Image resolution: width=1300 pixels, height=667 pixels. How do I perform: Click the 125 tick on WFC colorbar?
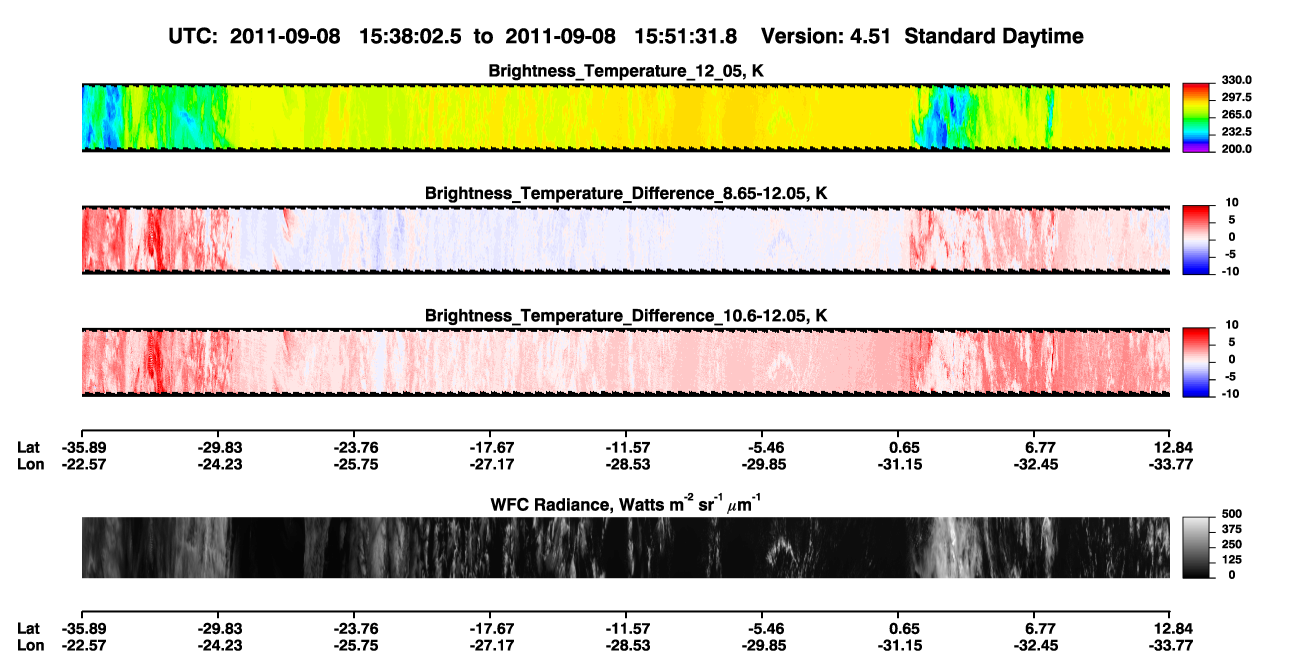1232,560
